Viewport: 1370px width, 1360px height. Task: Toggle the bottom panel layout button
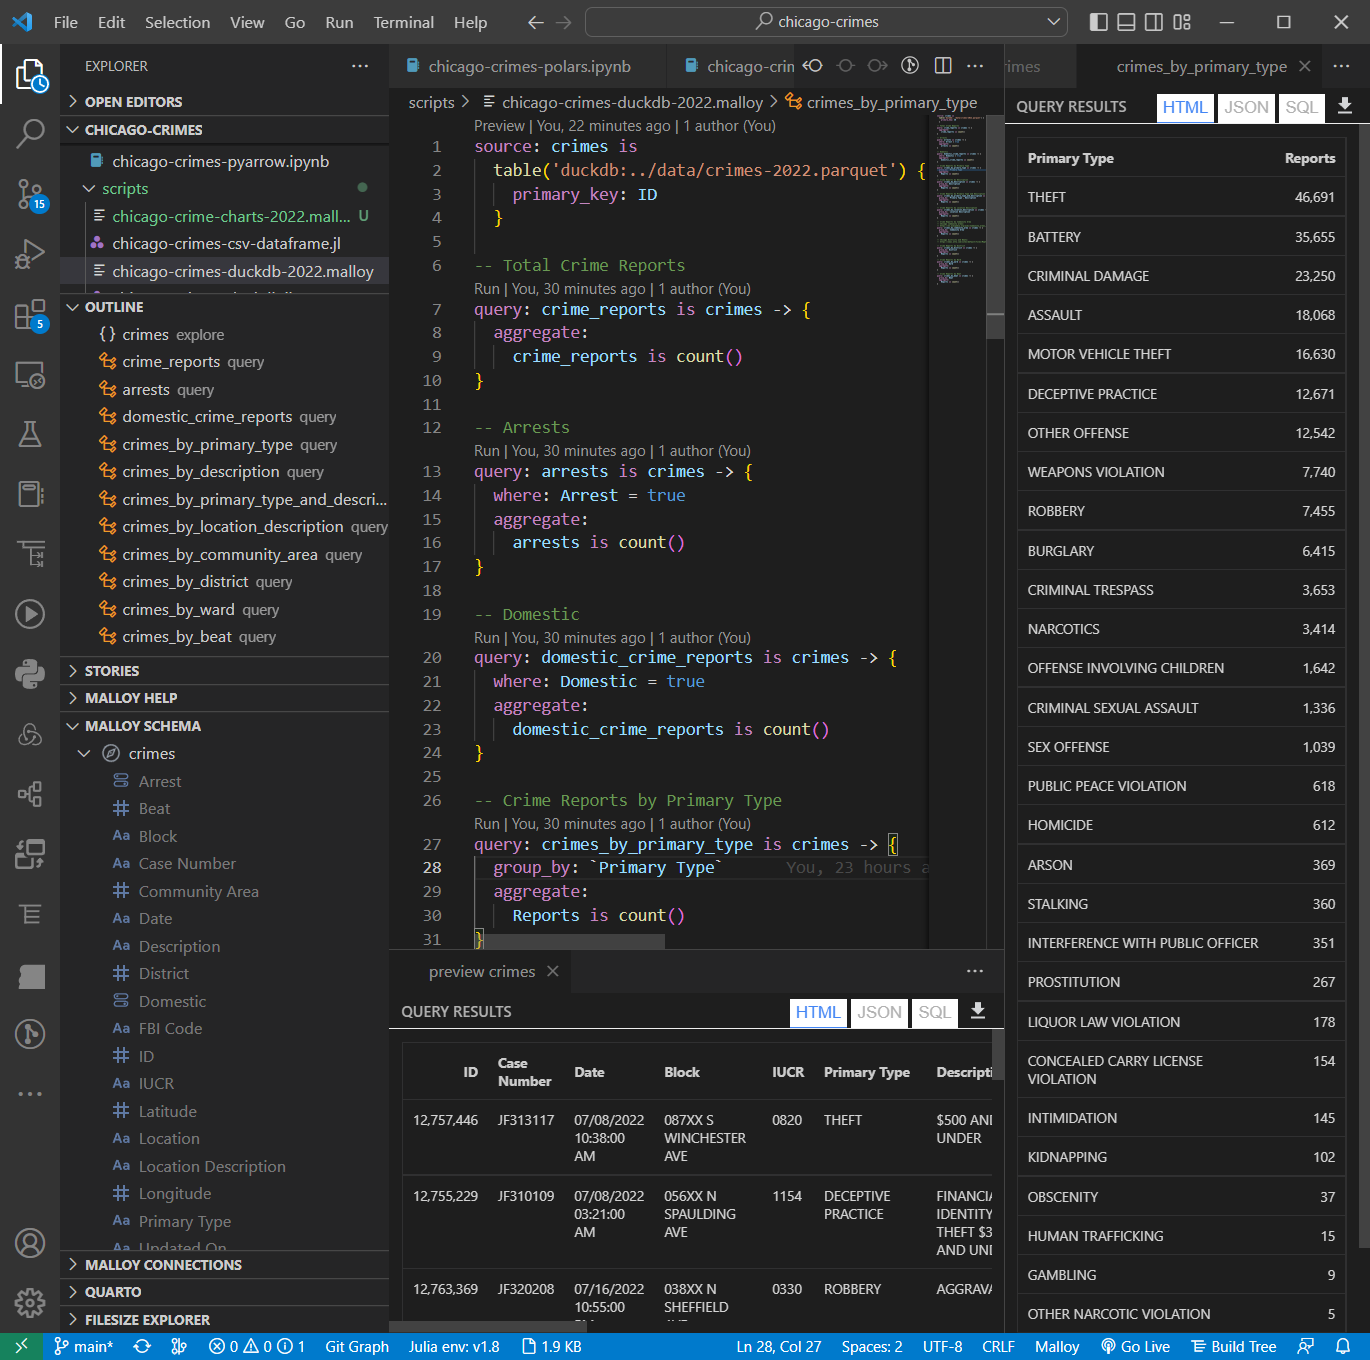click(1126, 22)
